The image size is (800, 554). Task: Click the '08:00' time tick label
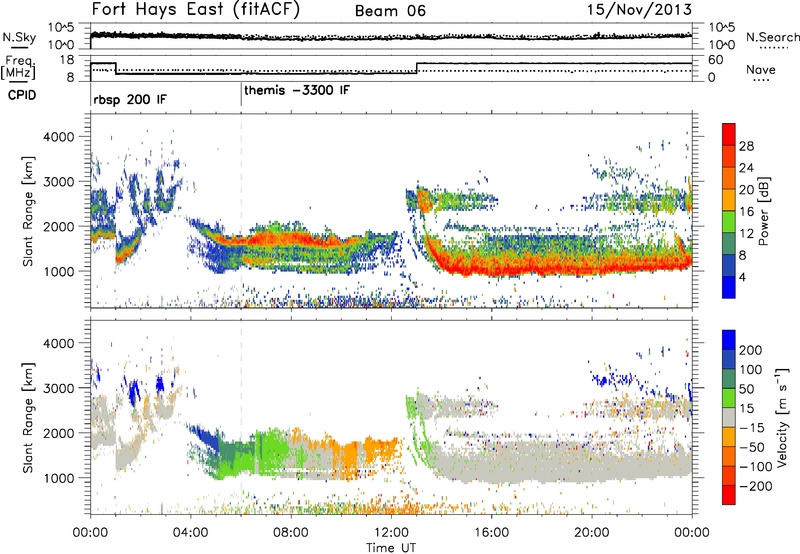291,533
